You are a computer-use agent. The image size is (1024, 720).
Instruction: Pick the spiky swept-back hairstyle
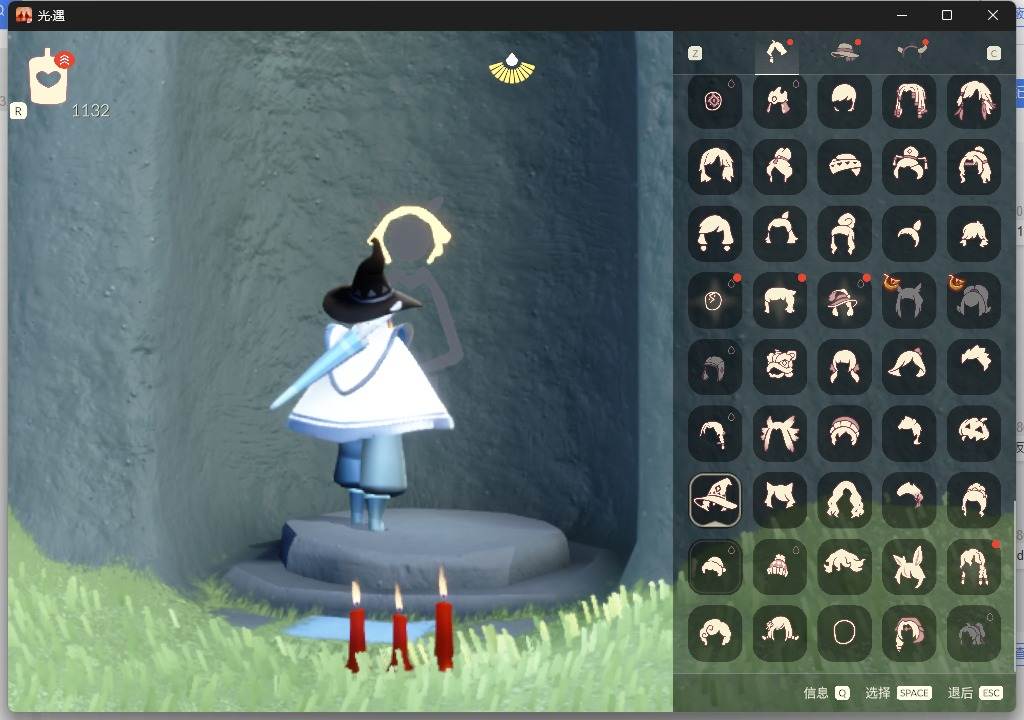coord(973,367)
